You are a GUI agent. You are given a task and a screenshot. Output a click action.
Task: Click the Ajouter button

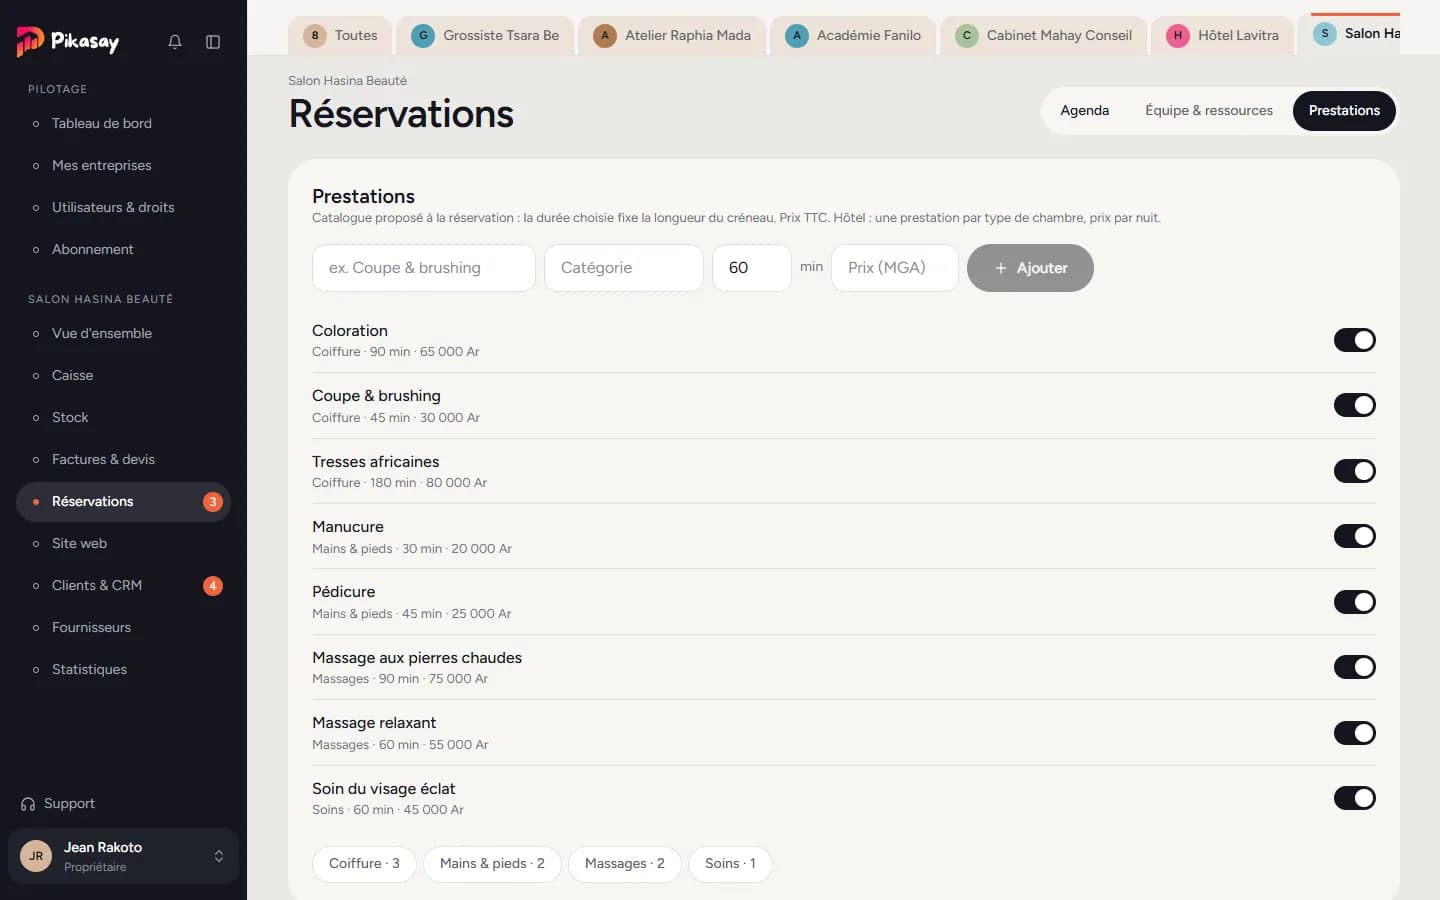tap(1030, 268)
